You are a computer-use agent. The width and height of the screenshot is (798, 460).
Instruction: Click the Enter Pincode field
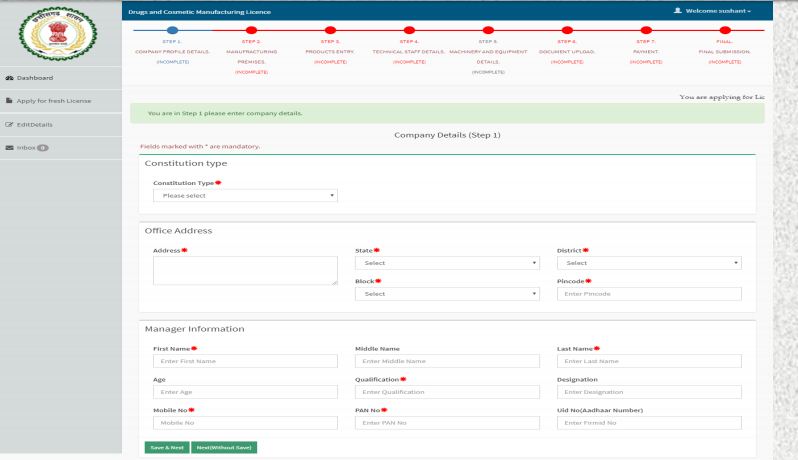coord(649,294)
